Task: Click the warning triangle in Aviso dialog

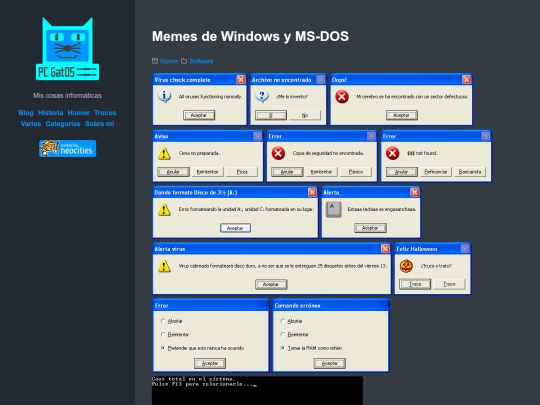Action: click(x=164, y=153)
